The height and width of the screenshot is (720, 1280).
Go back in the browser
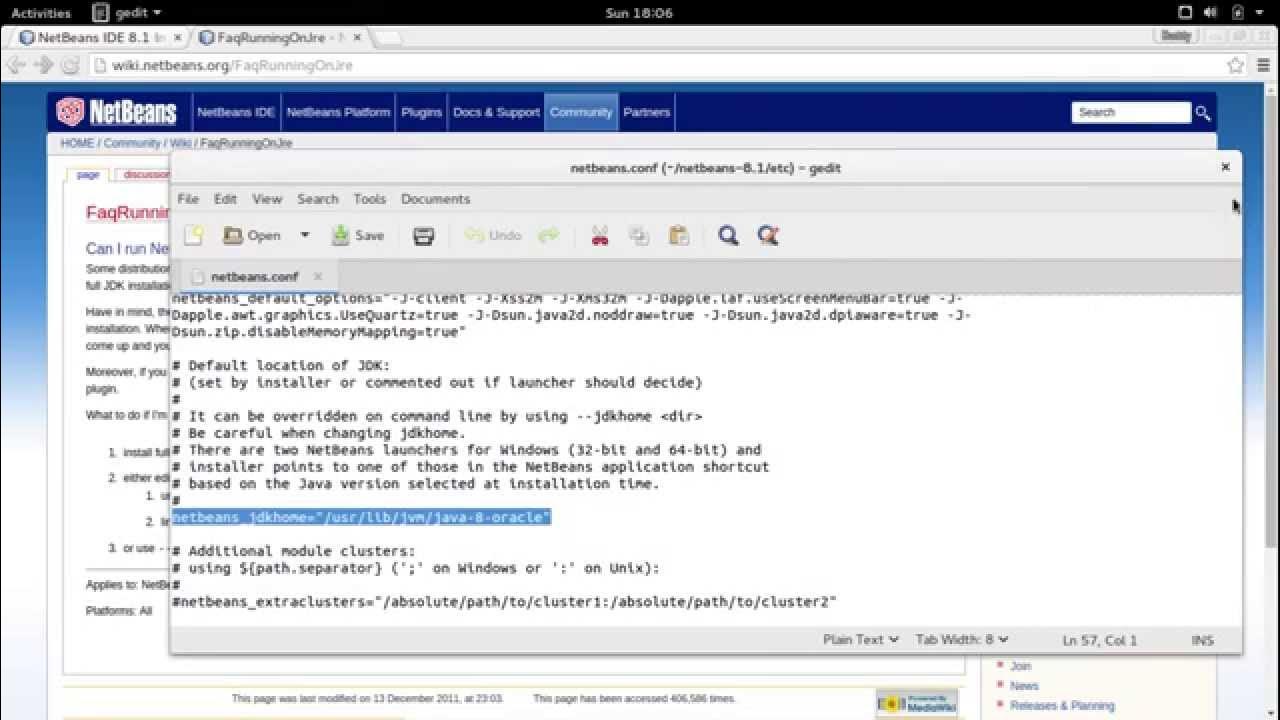pos(17,65)
